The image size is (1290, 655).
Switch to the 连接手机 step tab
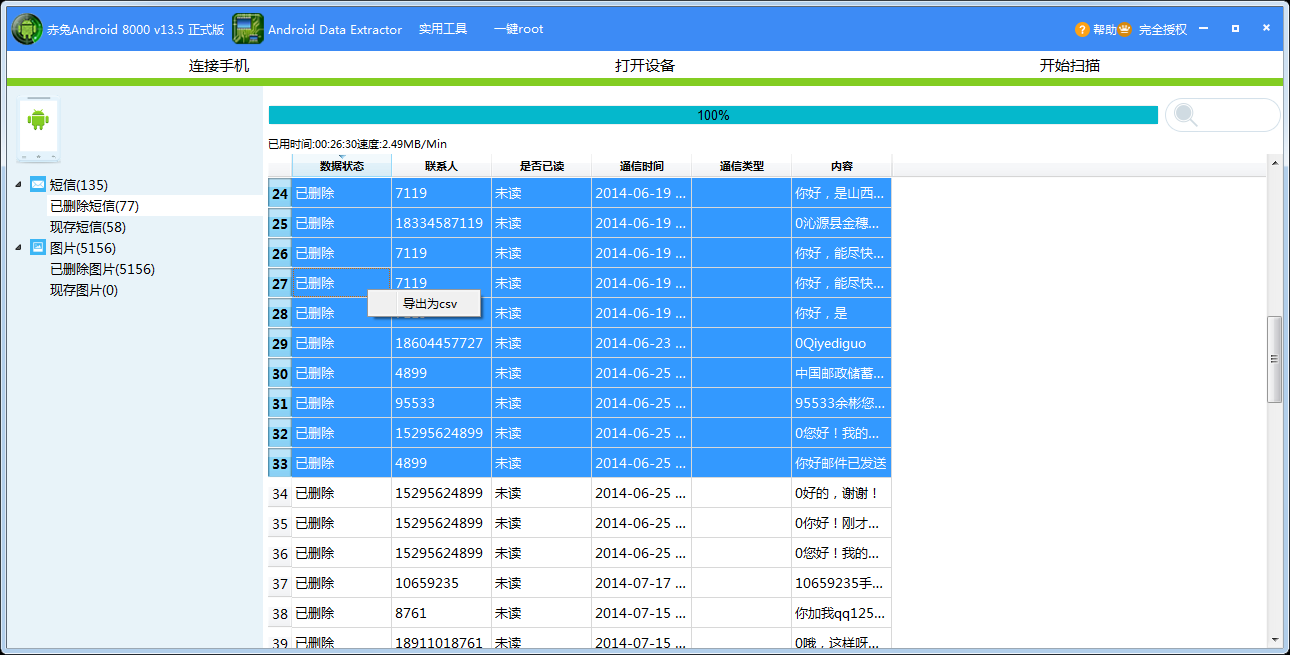[219, 66]
